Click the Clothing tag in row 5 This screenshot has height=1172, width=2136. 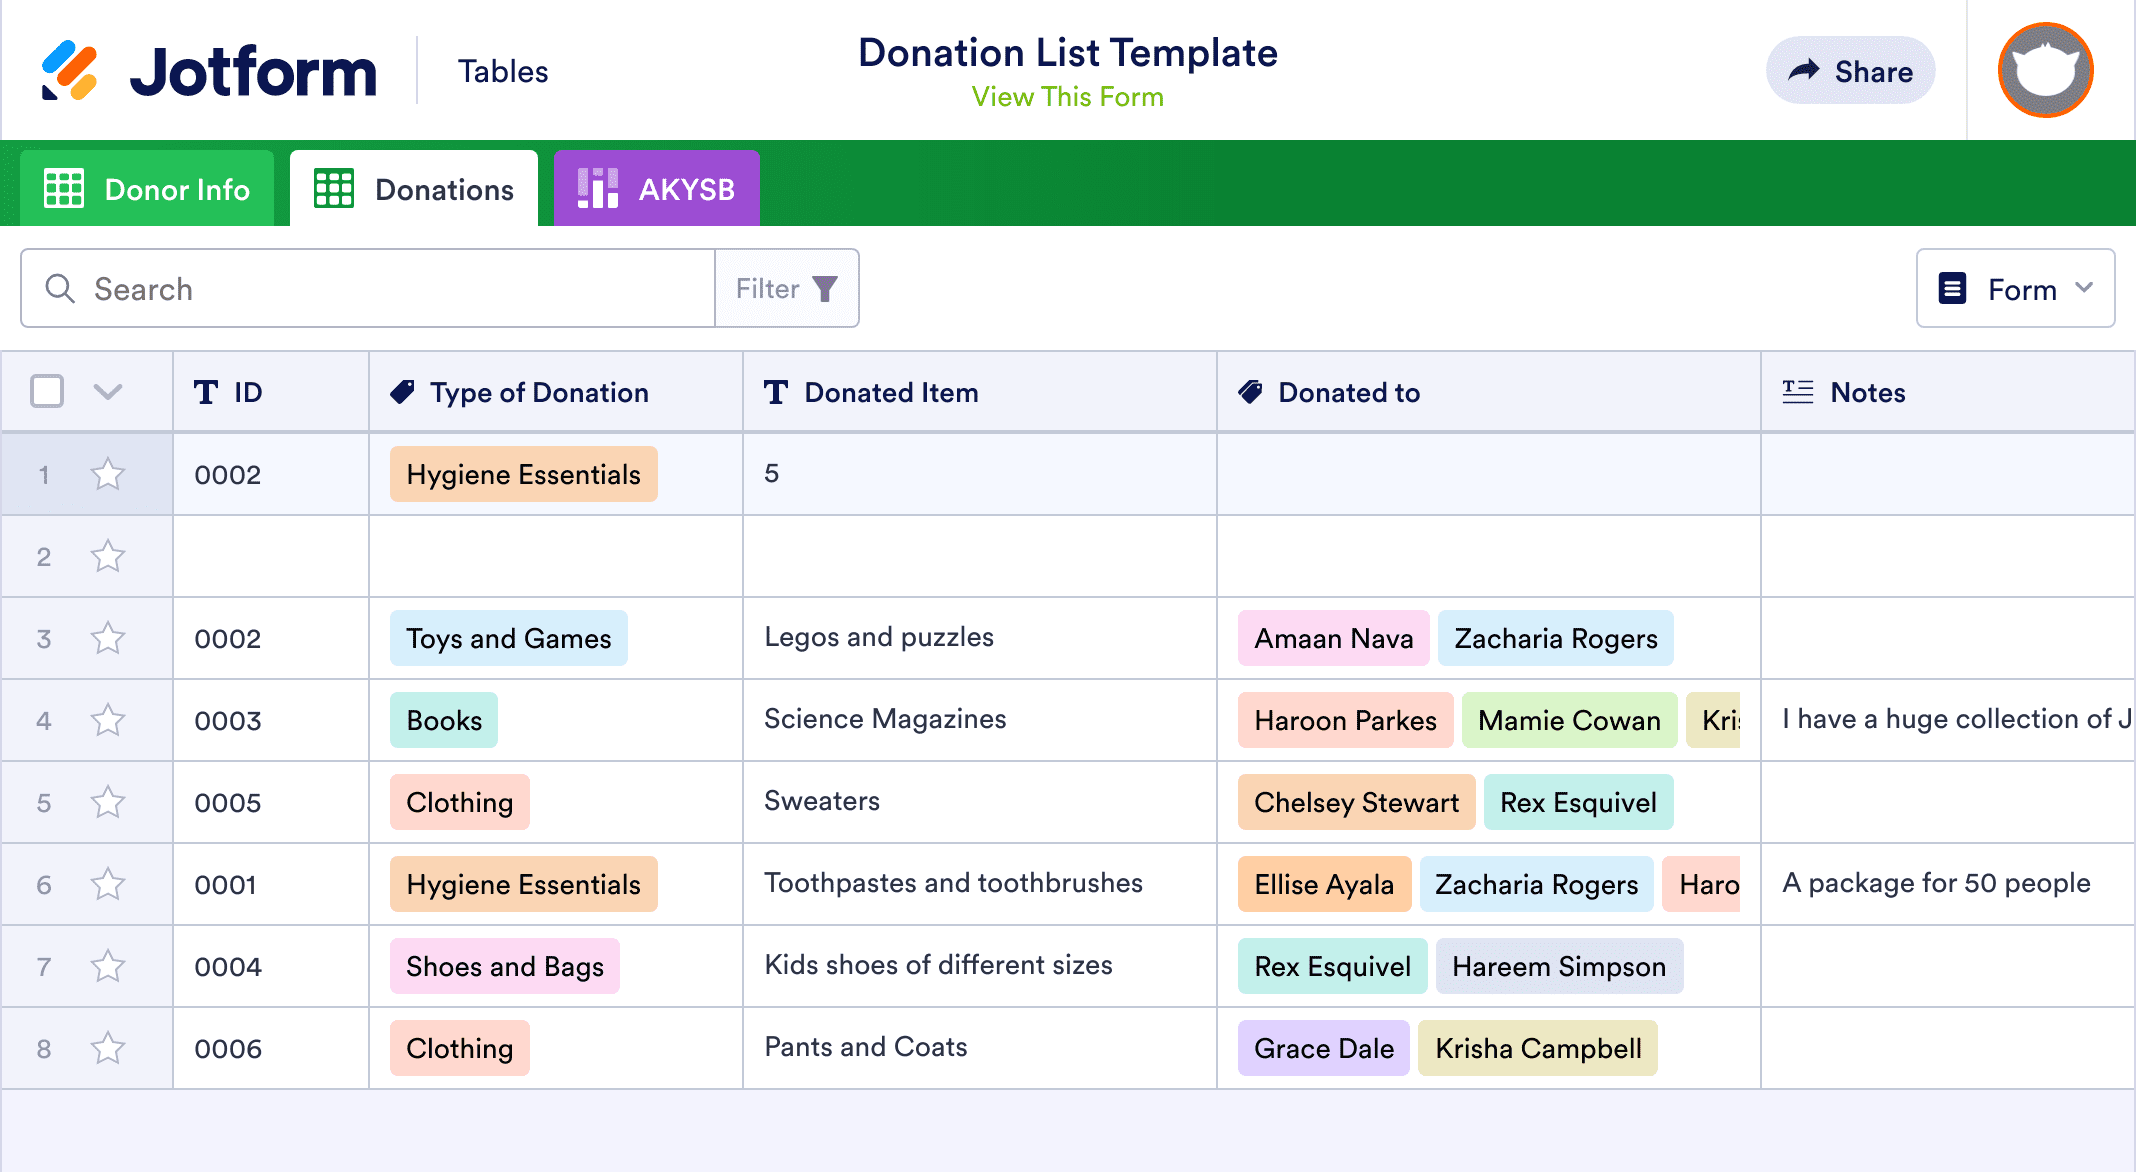[x=460, y=802]
